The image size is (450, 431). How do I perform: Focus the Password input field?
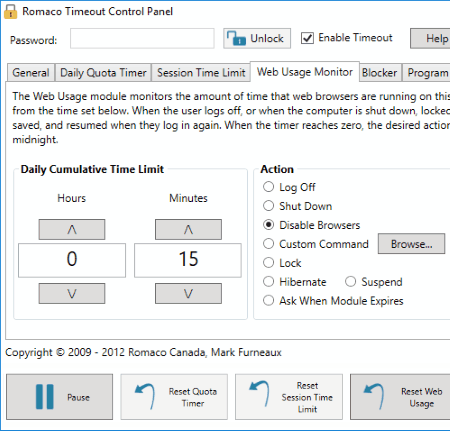pos(142,39)
